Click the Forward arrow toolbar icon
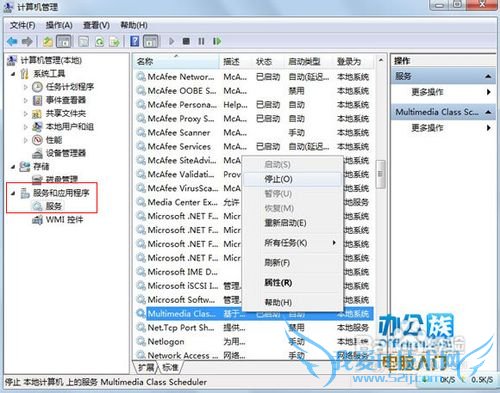Viewport: 500px width, 393px height. 27,42
